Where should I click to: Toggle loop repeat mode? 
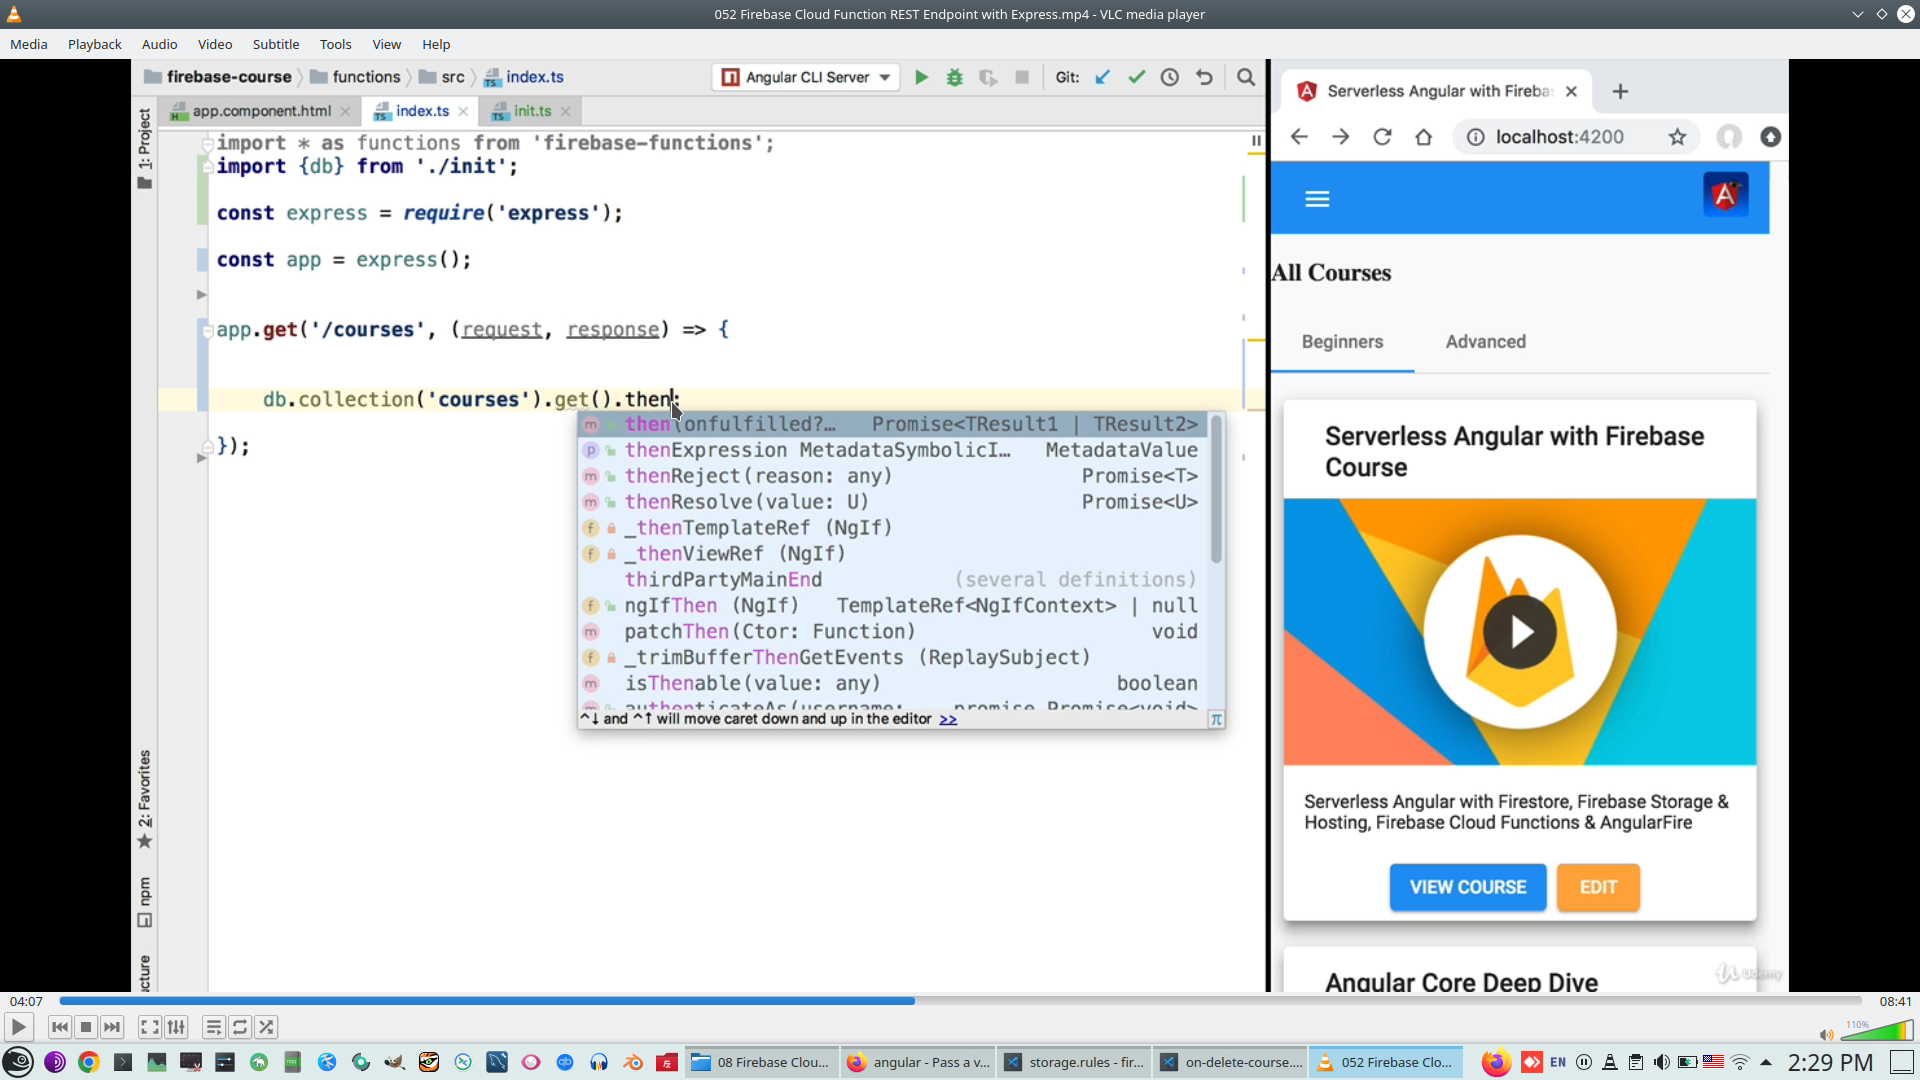point(240,1027)
